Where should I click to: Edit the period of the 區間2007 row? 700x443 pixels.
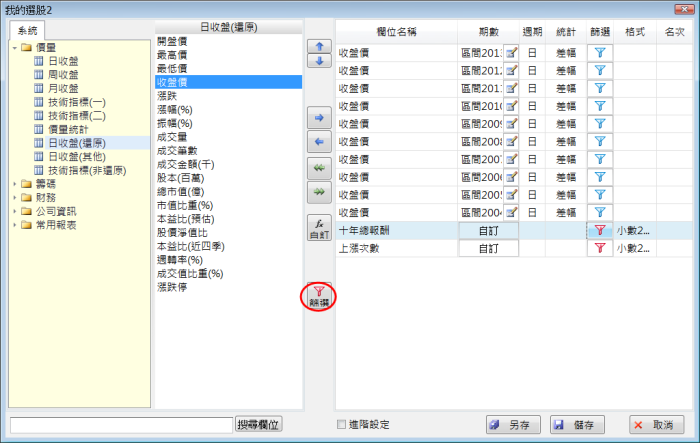click(x=511, y=159)
